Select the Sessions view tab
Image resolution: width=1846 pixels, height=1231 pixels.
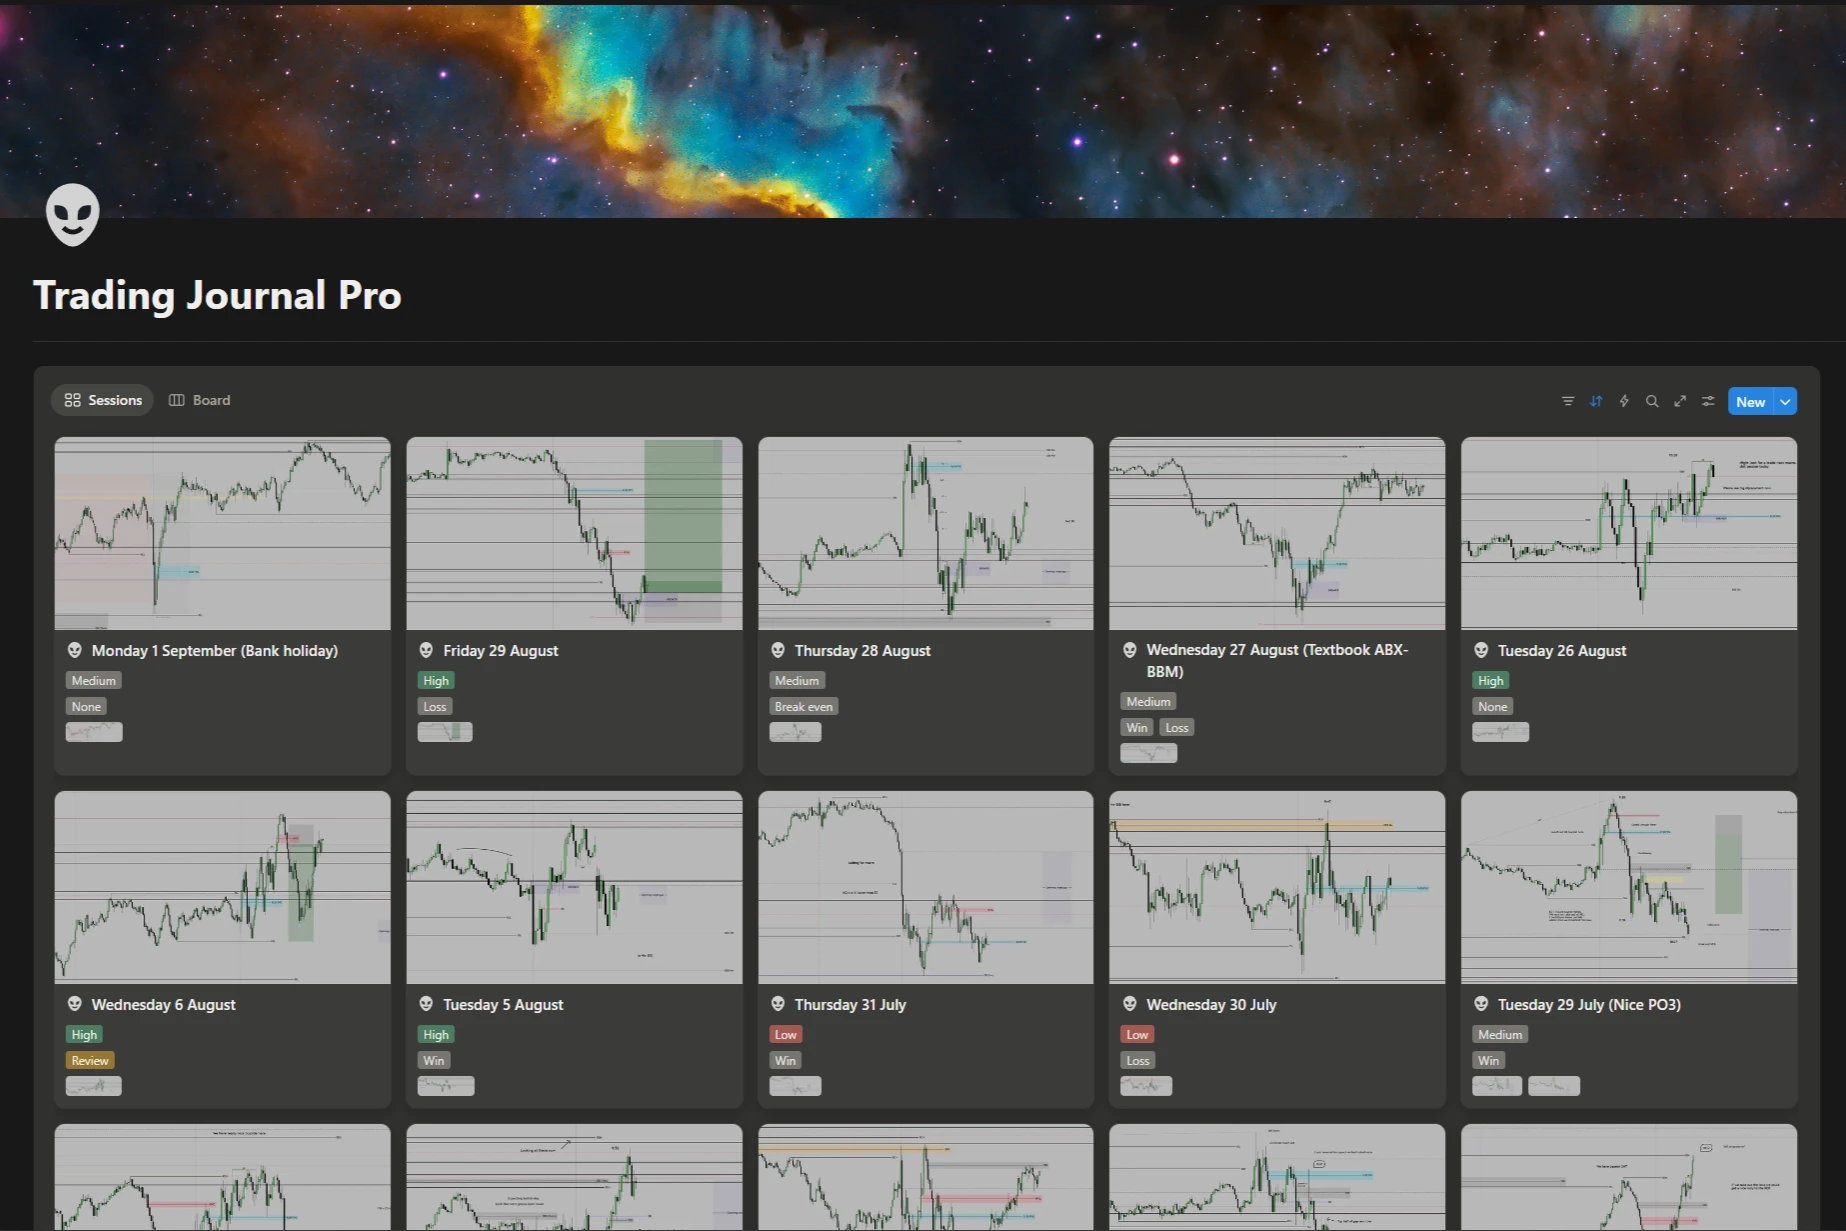tap(101, 399)
